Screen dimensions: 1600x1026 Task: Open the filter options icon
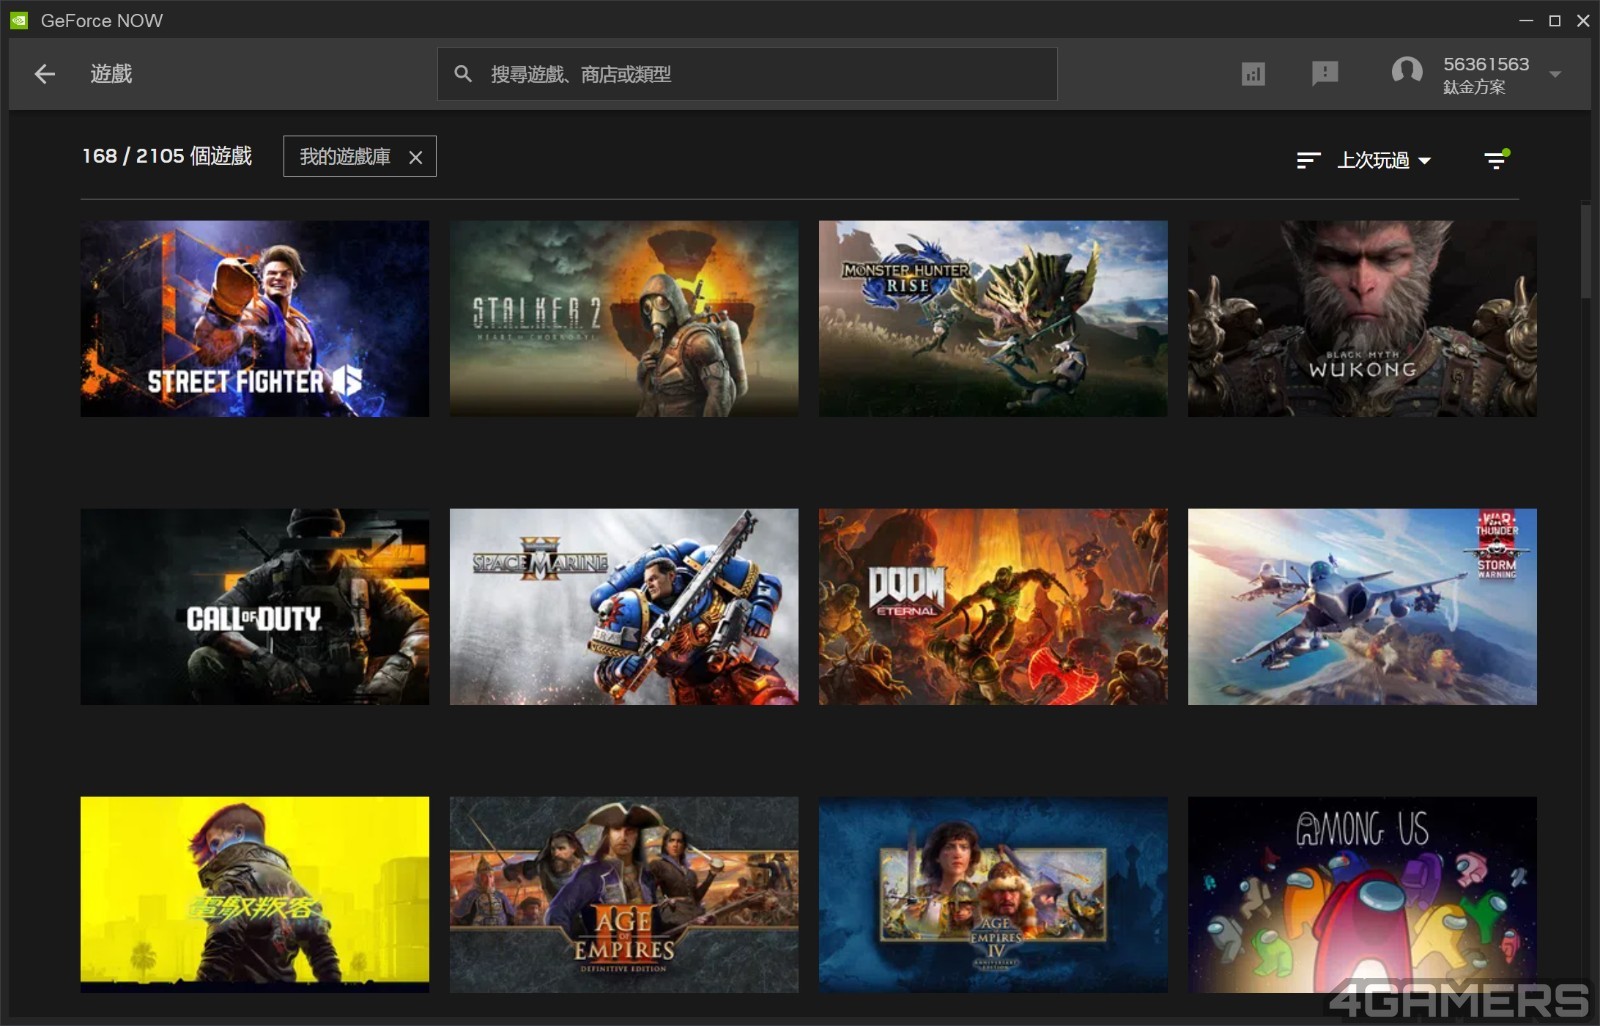1496,159
